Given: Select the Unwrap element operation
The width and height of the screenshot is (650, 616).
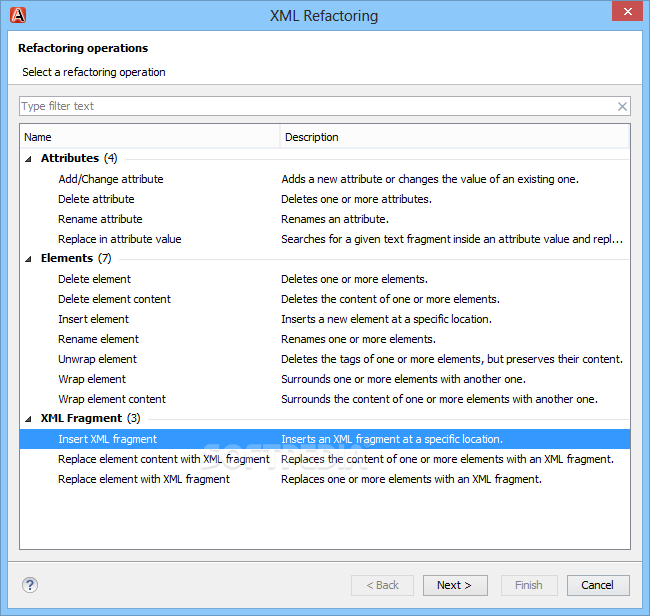Looking at the screenshot, I should tap(97, 359).
